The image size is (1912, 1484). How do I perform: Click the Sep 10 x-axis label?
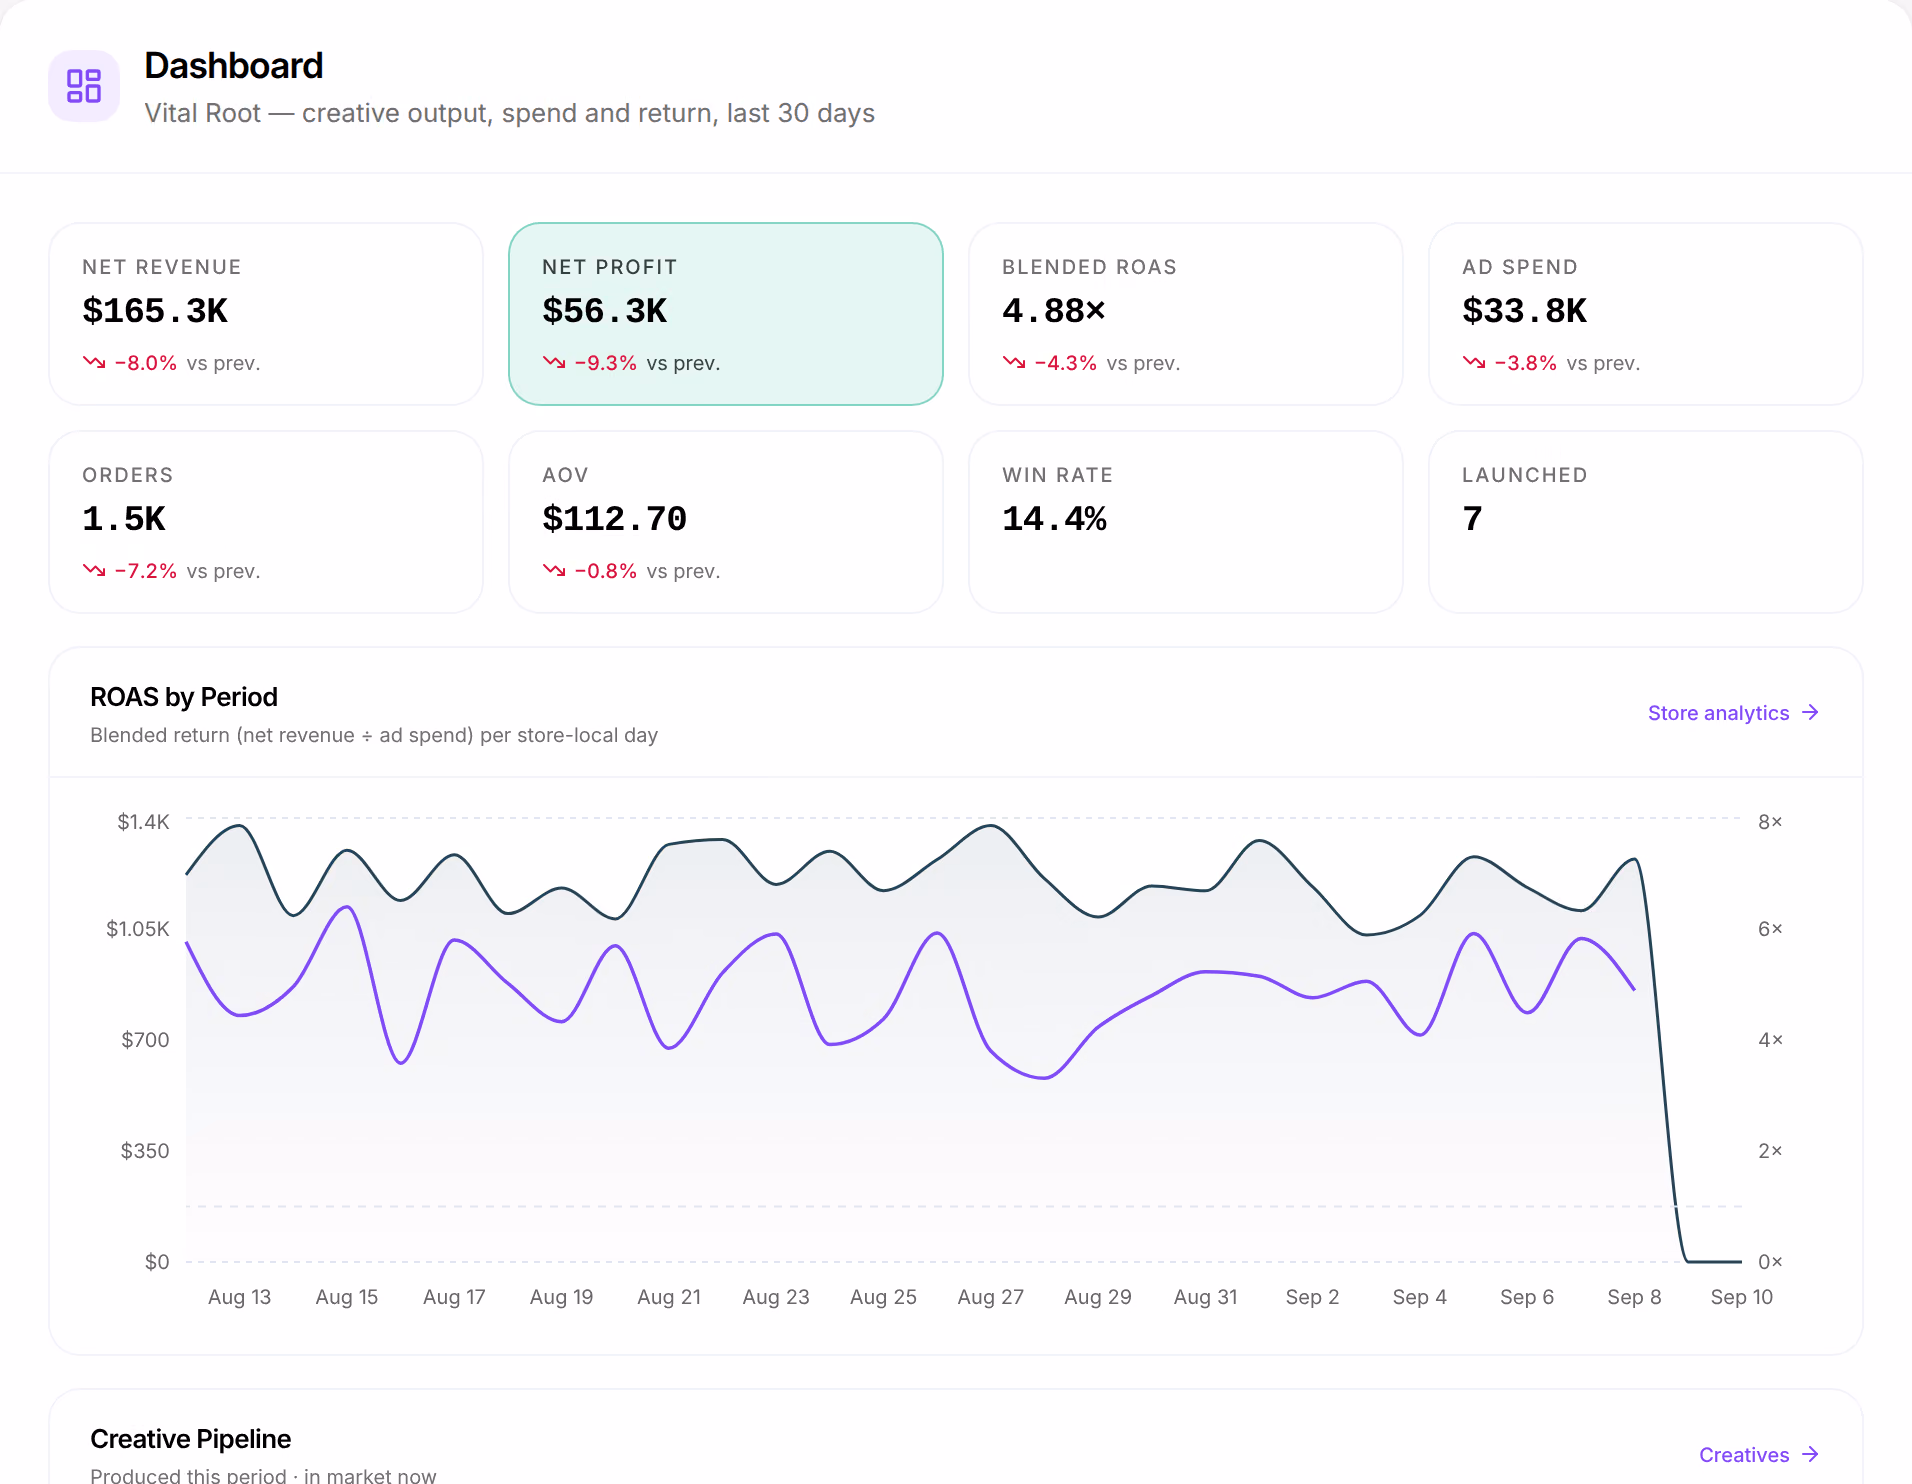pyautogui.click(x=1742, y=1297)
